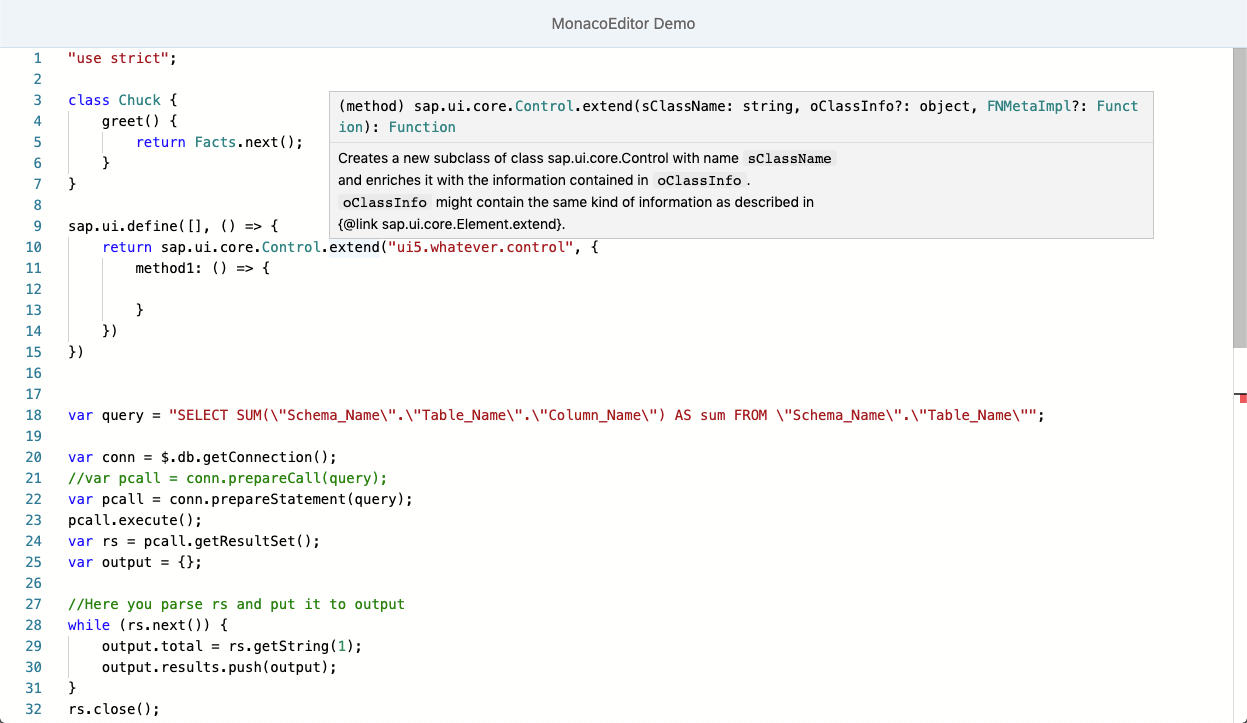Click the greet method name on line 4
1247x723 pixels.
(120, 120)
